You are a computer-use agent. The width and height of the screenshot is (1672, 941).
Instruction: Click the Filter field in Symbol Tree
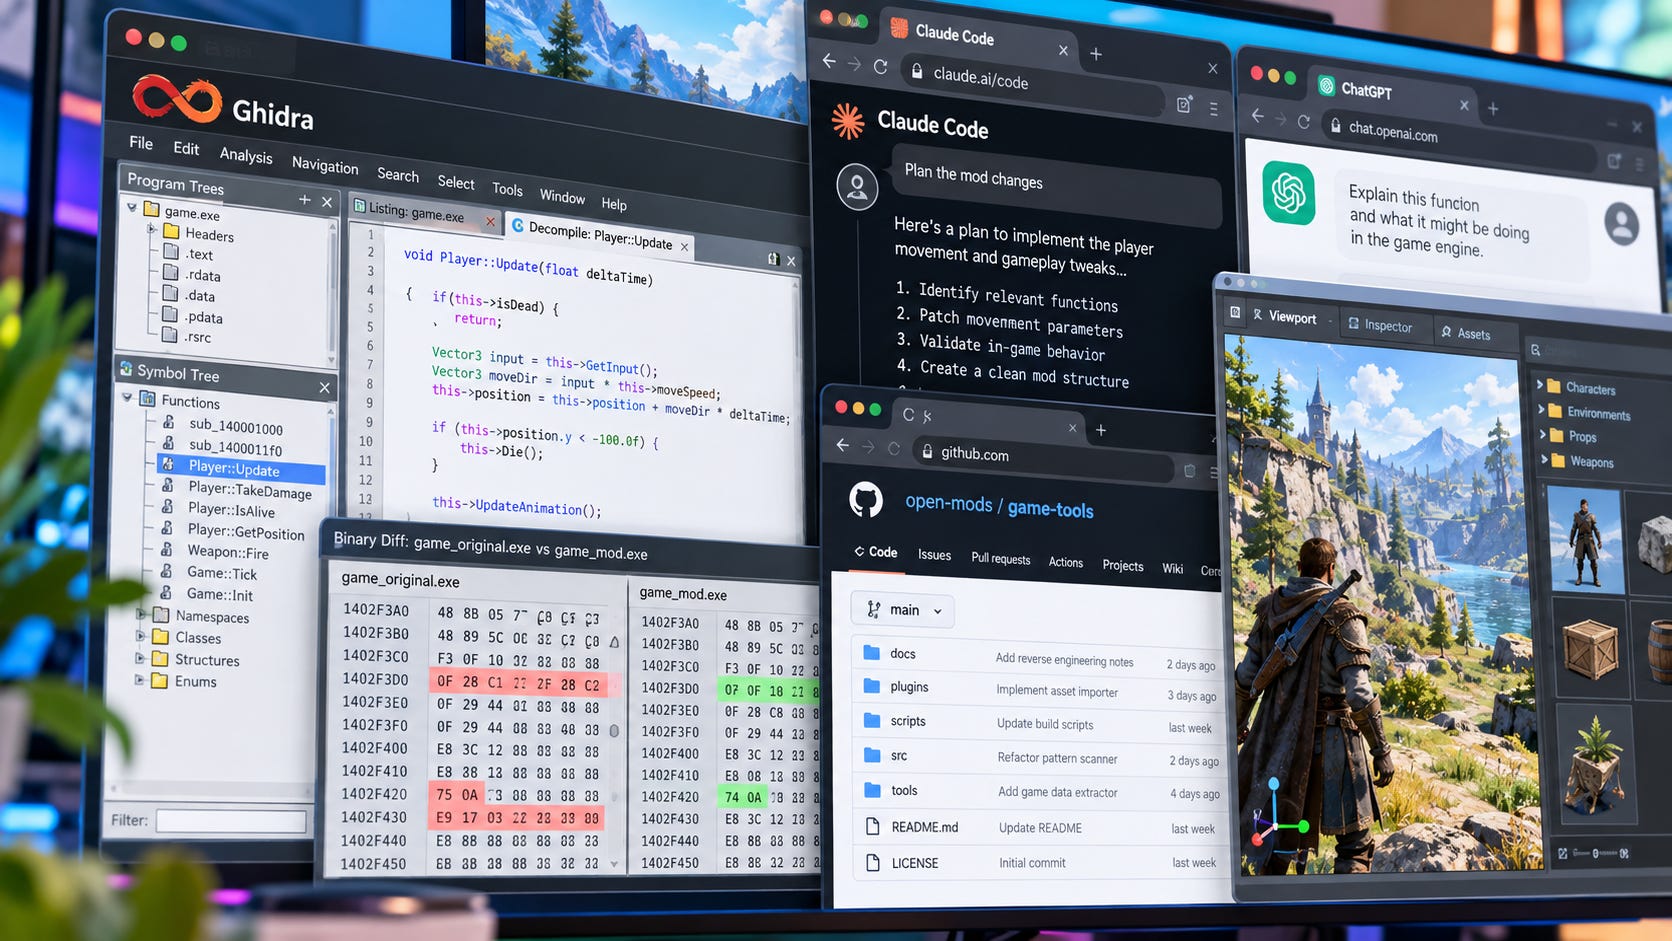[231, 821]
